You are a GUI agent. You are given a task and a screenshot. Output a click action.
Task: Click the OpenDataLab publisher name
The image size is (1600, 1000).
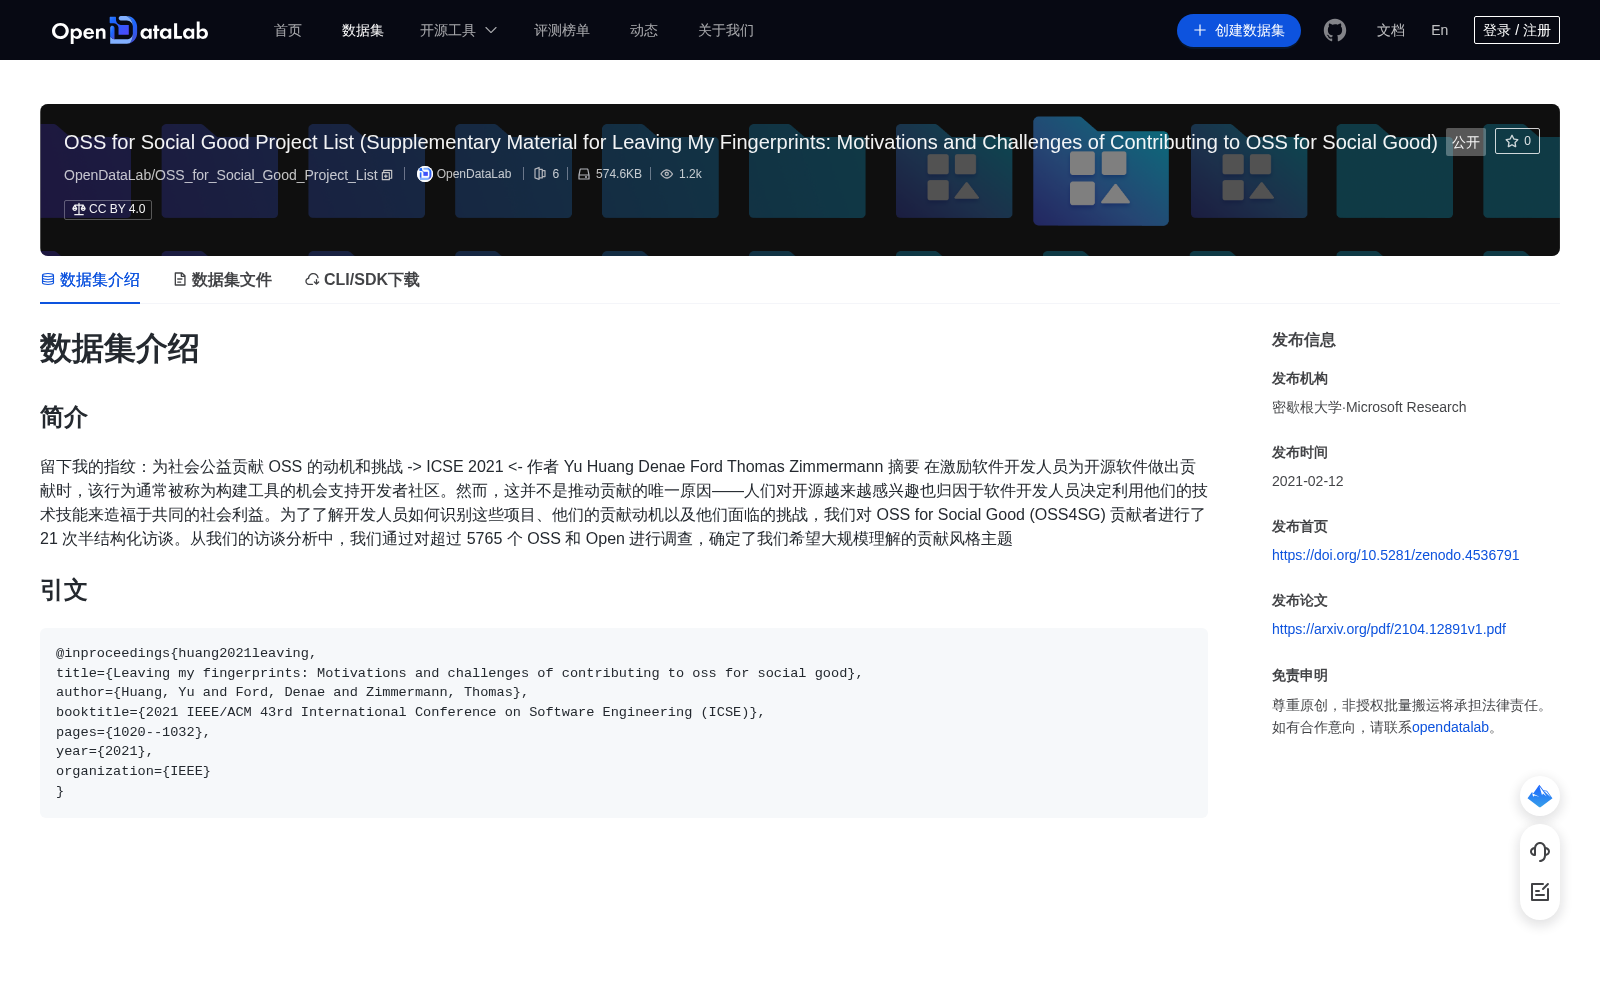pos(474,174)
